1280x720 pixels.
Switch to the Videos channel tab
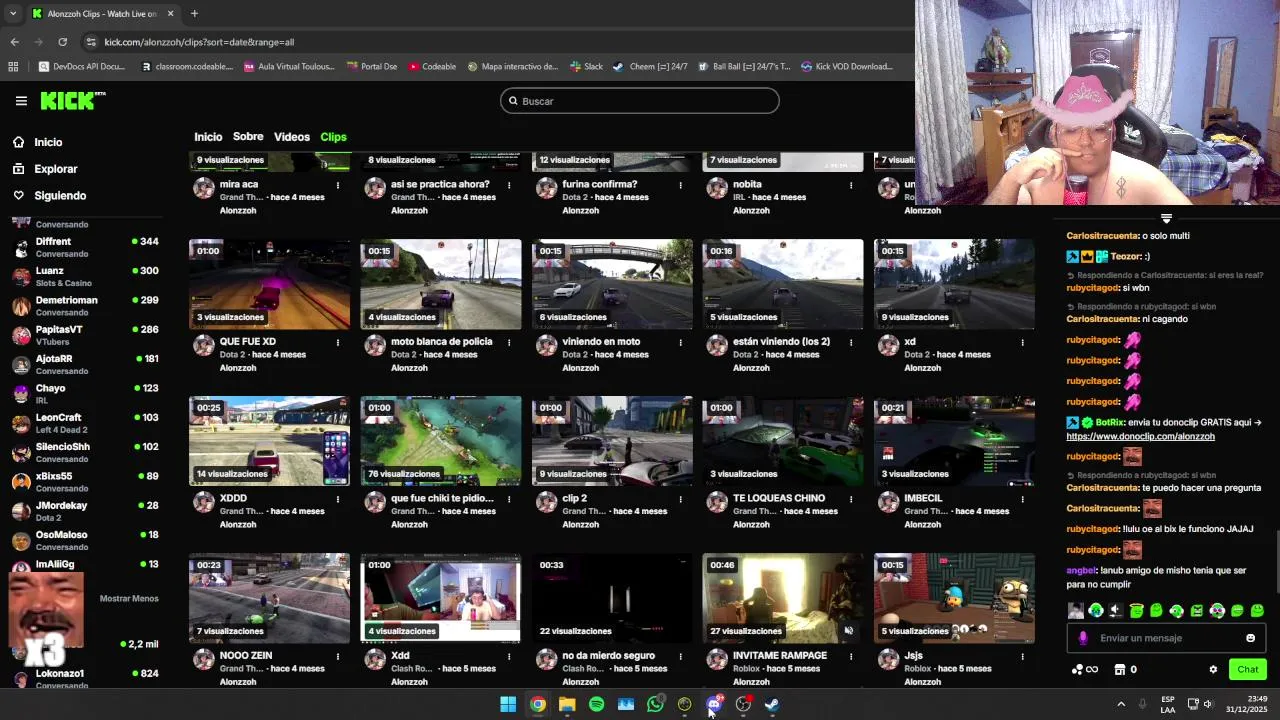click(x=292, y=137)
